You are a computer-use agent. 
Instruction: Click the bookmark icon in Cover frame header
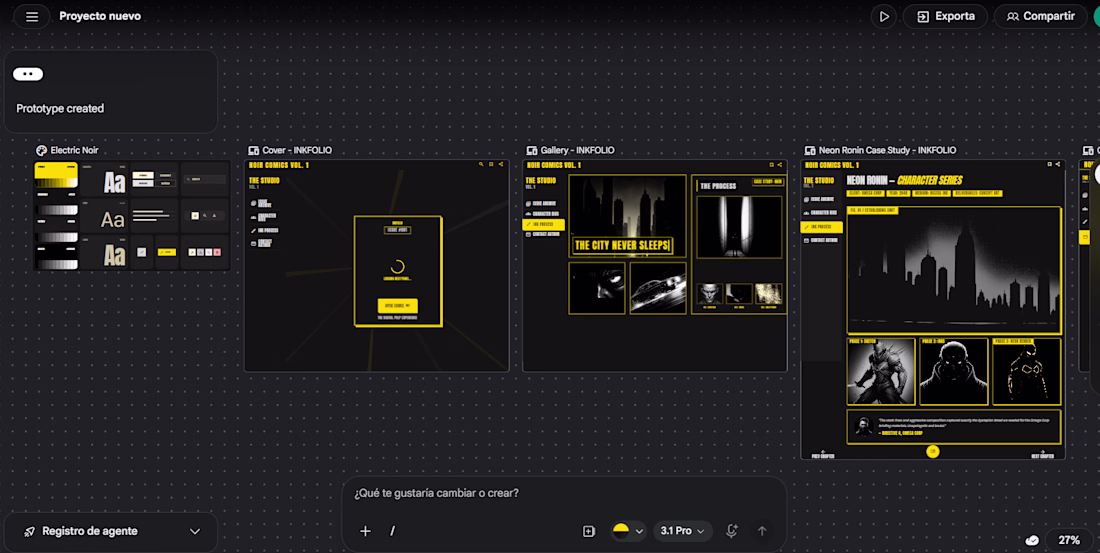click(491, 165)
